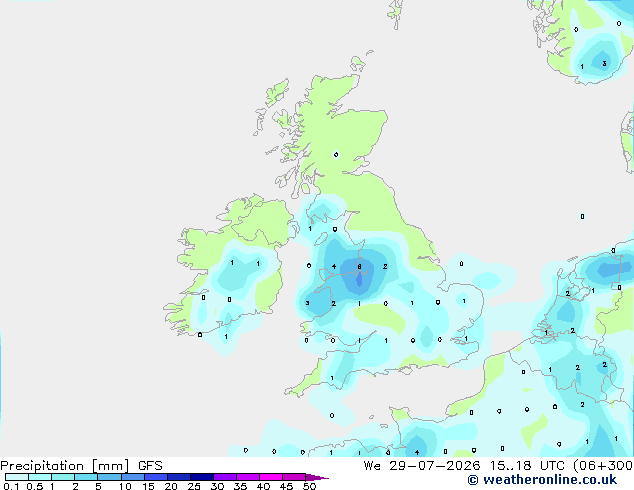Image resolution: width=634 pixels, height=490 pixels.
Task: Pick the legend swatch between 15 and 20
Action: click(x=156, y=477)
